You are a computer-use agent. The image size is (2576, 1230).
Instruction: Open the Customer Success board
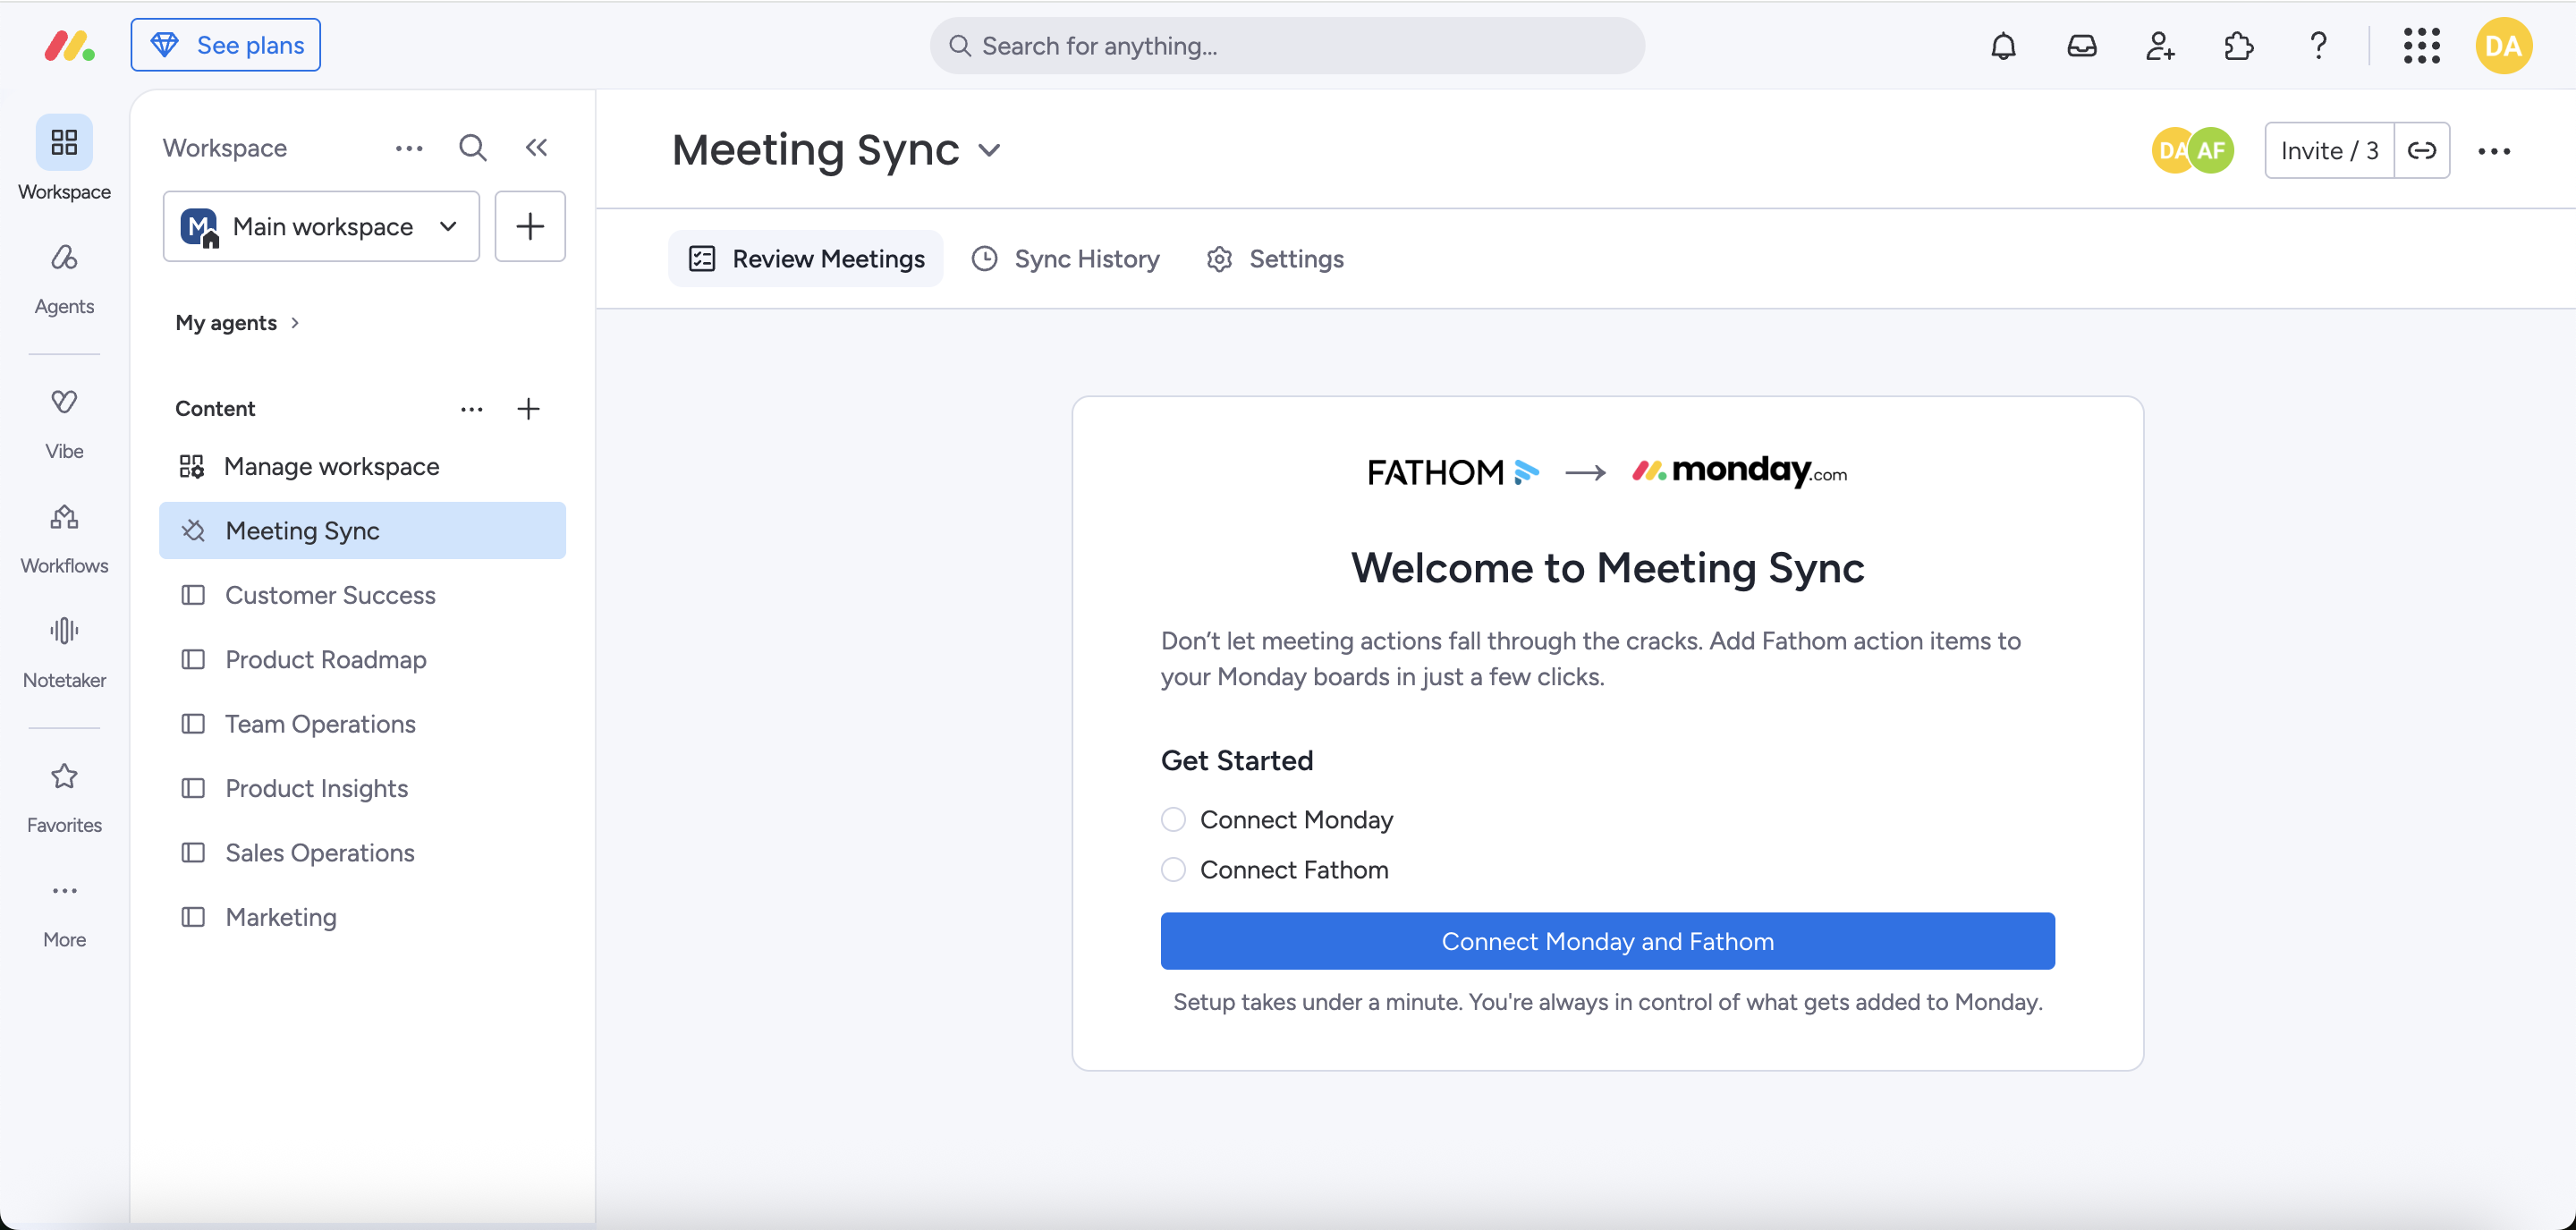pos(362,594)
